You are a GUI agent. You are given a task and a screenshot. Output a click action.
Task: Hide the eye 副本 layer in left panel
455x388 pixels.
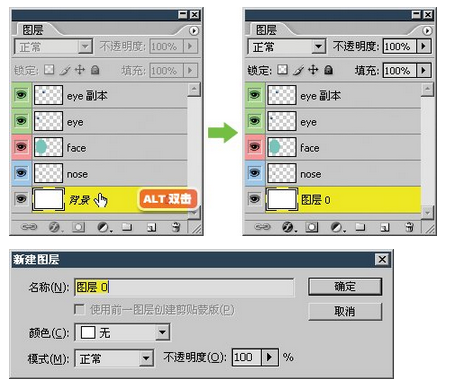[x=21, y=95]
